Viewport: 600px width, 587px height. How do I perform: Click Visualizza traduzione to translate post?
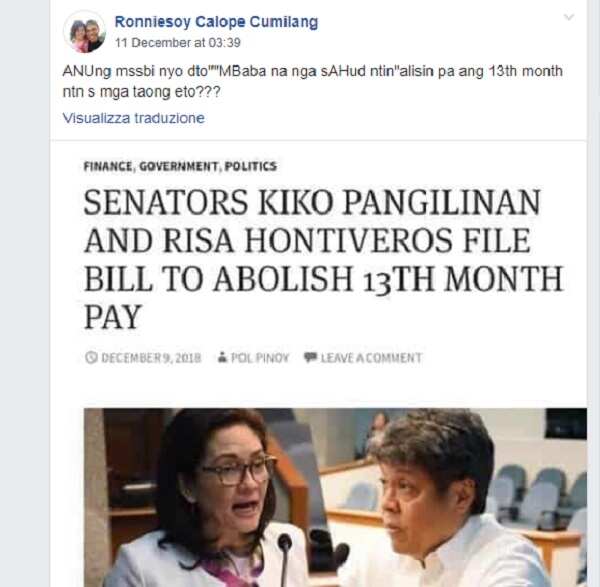(133, 118)
